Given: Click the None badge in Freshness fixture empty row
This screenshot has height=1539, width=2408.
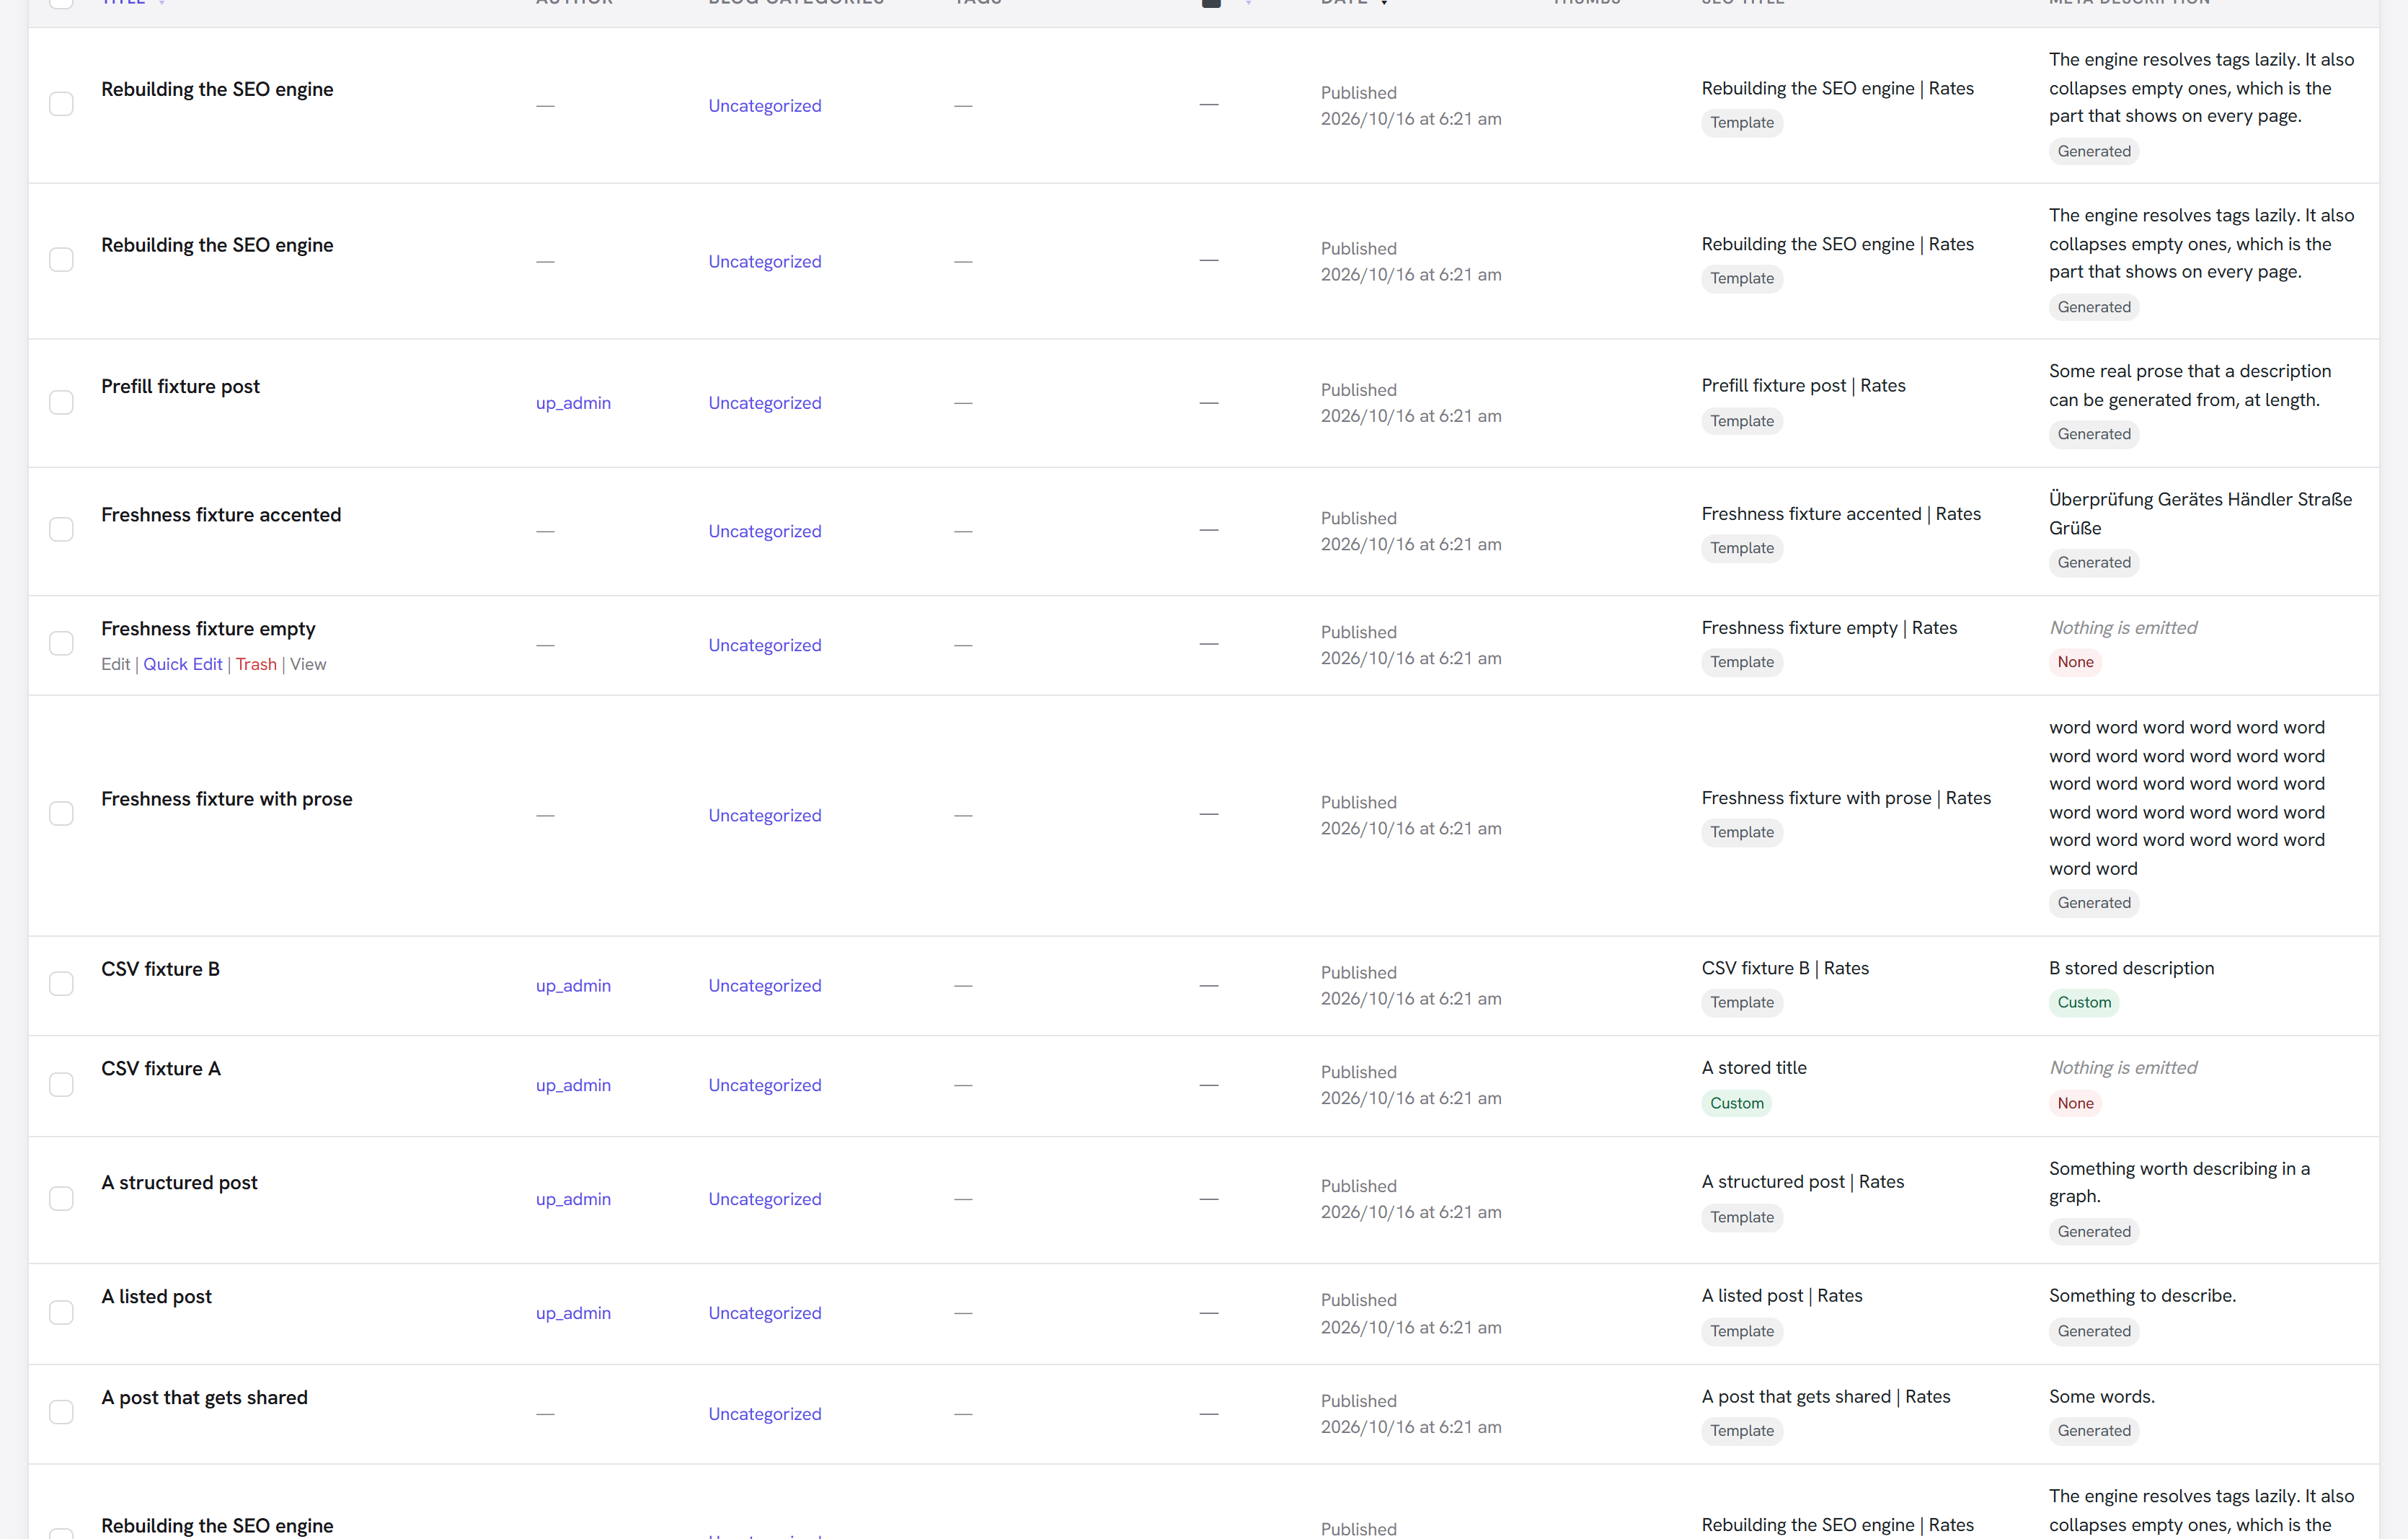Looking at the screenshot, I should click(2075, 662).
